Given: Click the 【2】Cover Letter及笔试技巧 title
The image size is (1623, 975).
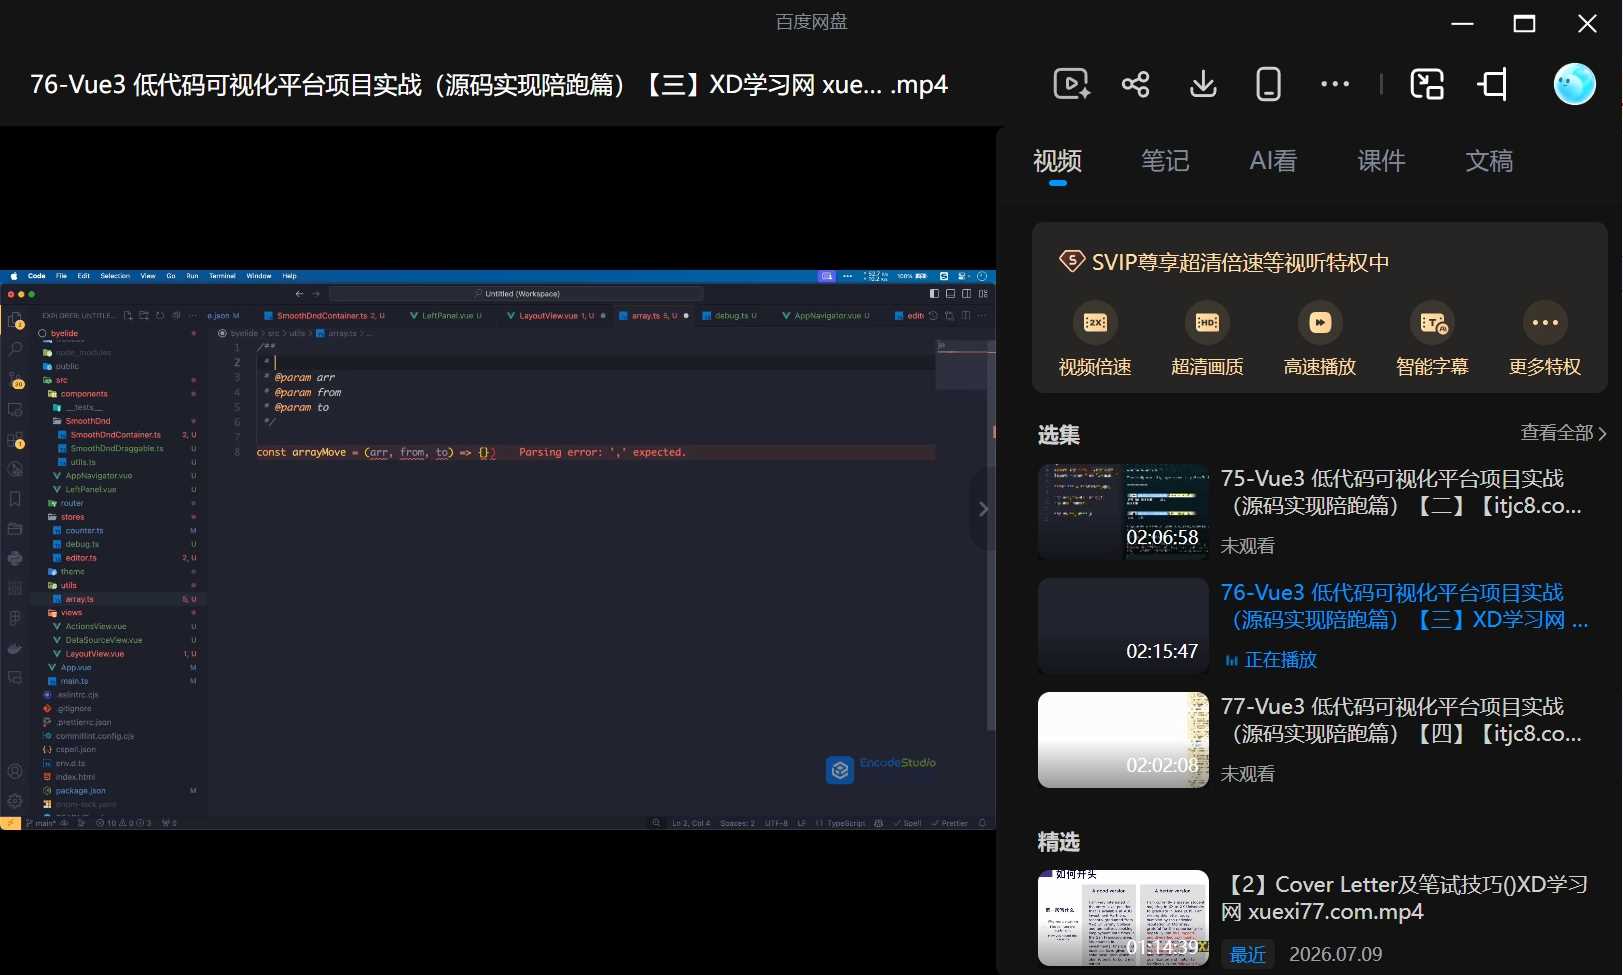Looking at the screenshot, I should click(1405, 898).
